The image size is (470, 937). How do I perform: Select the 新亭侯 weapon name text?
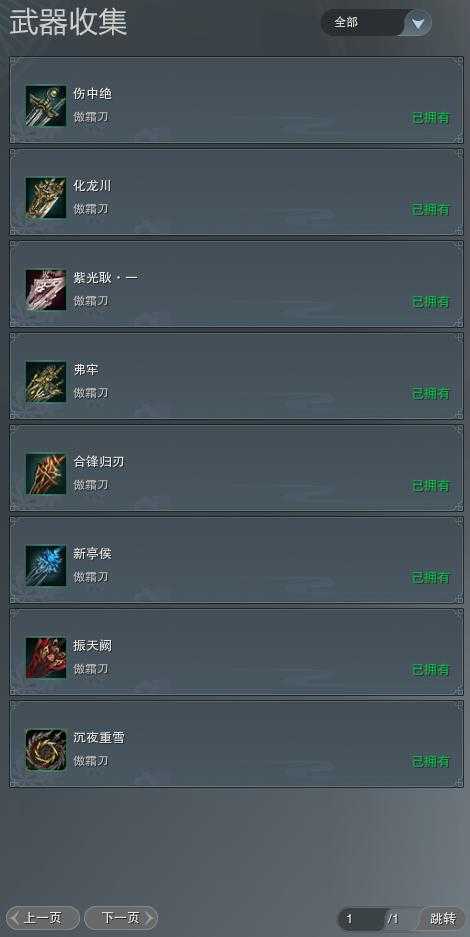pyautogui.click(x=92, y=554)
